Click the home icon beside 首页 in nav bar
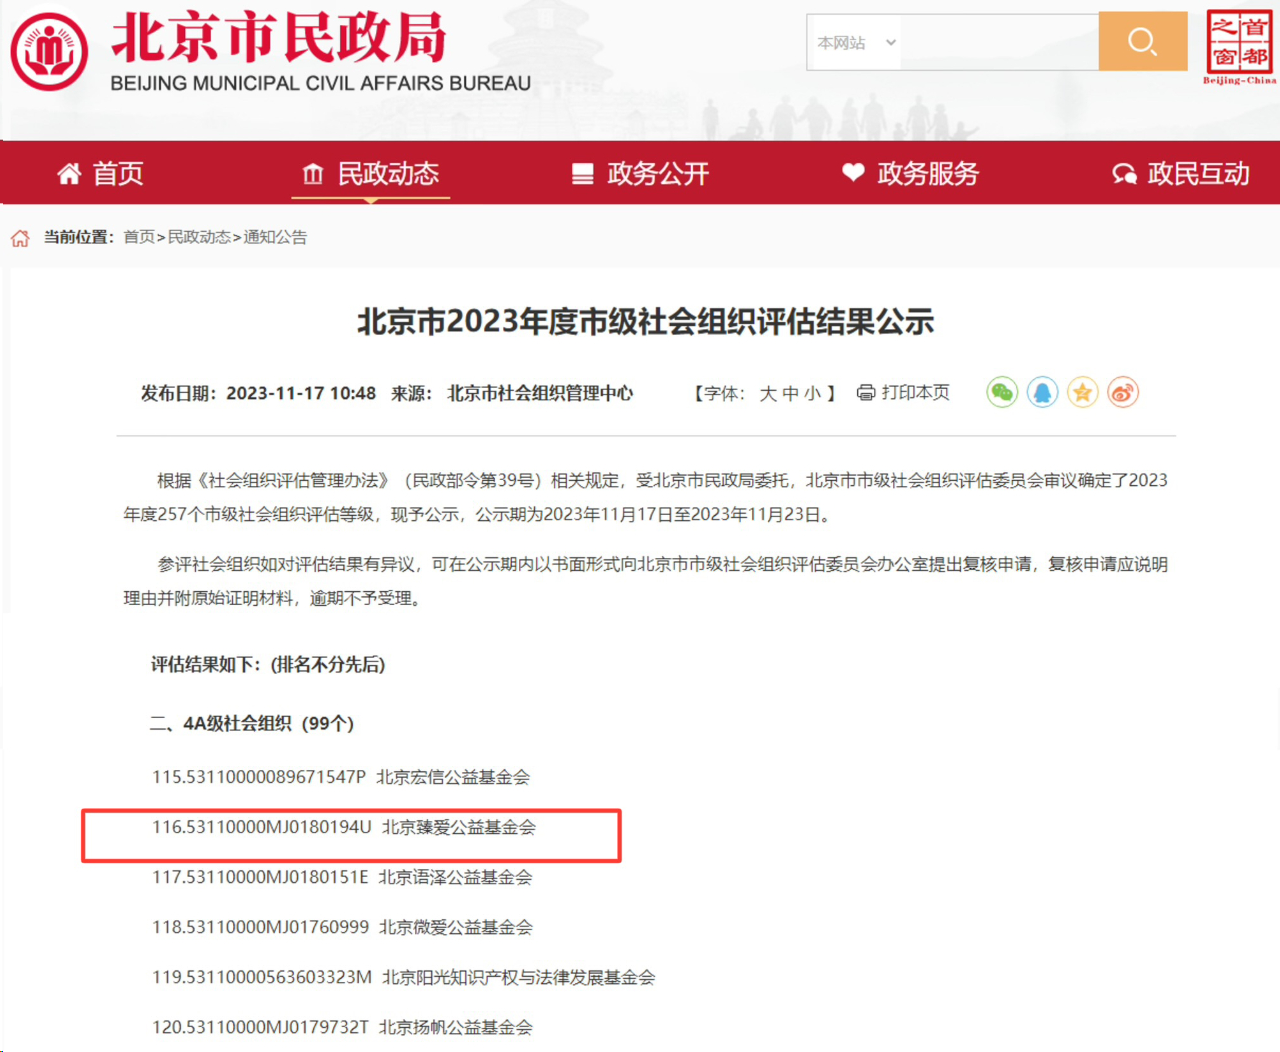The height and width of the screenshot is (1052, 1280). (69, 174)
